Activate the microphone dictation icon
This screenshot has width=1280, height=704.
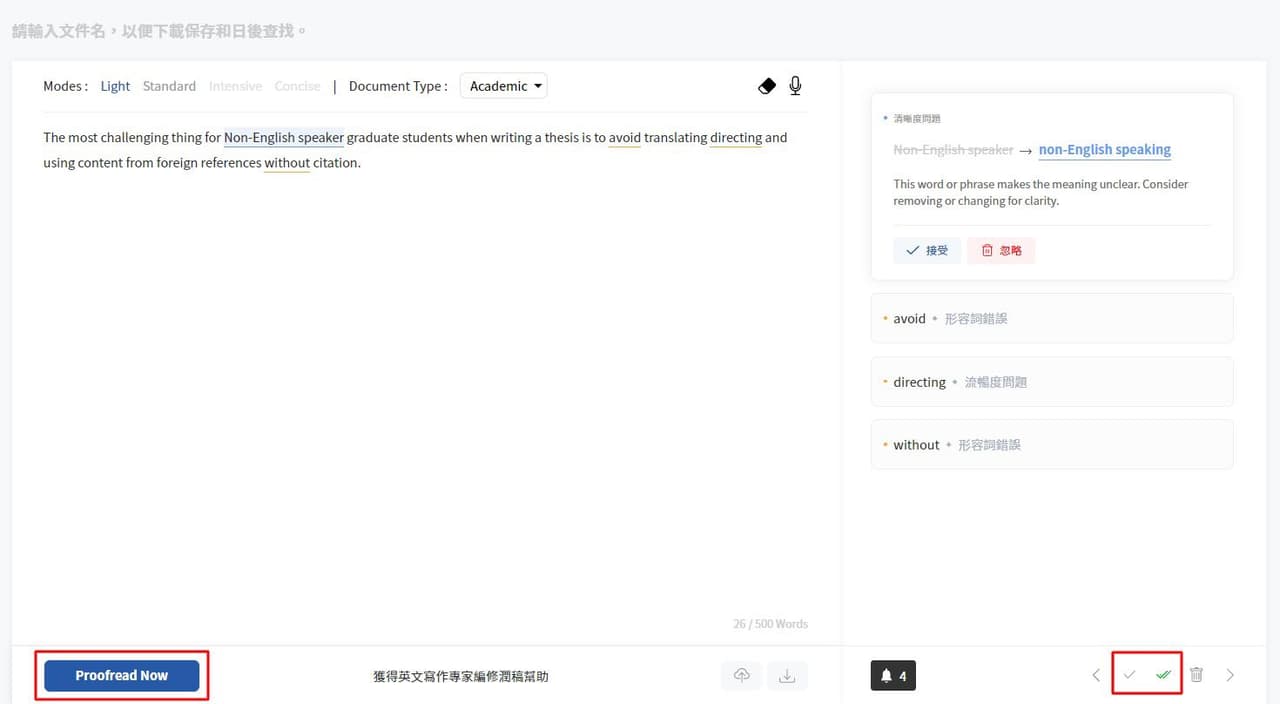(x=795, y=86)
